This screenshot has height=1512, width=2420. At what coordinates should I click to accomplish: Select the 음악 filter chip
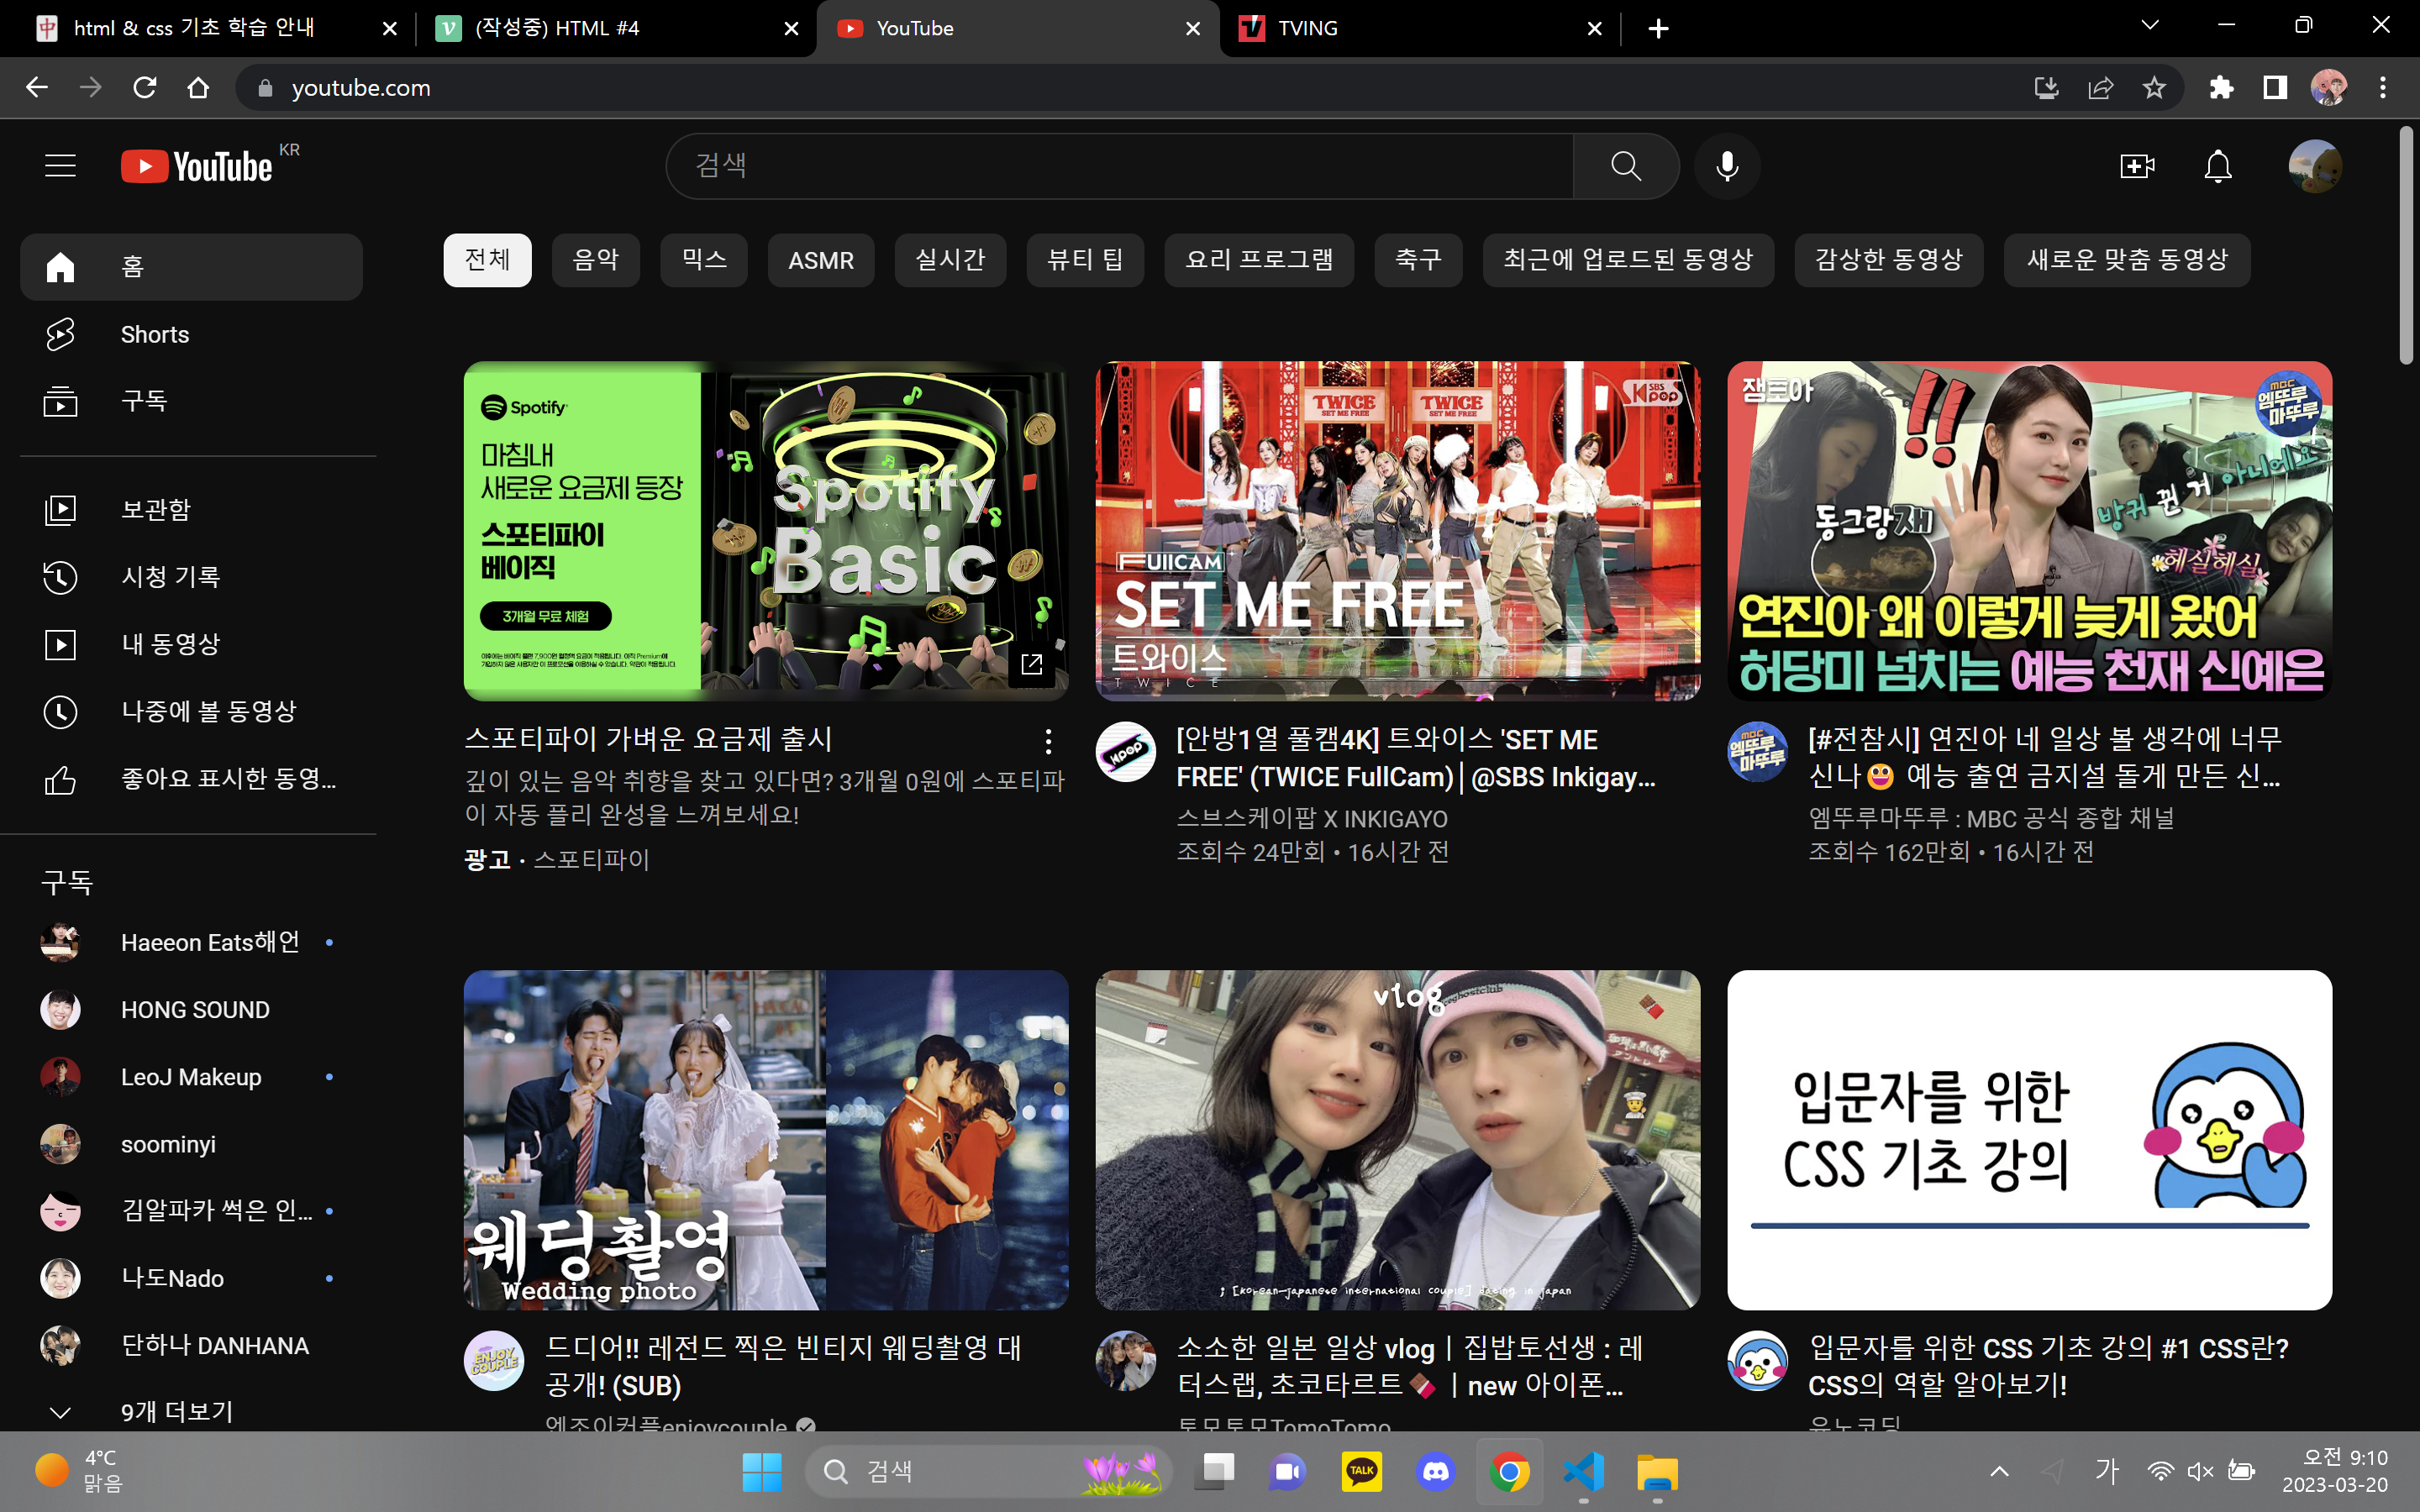tap(595, 260)
